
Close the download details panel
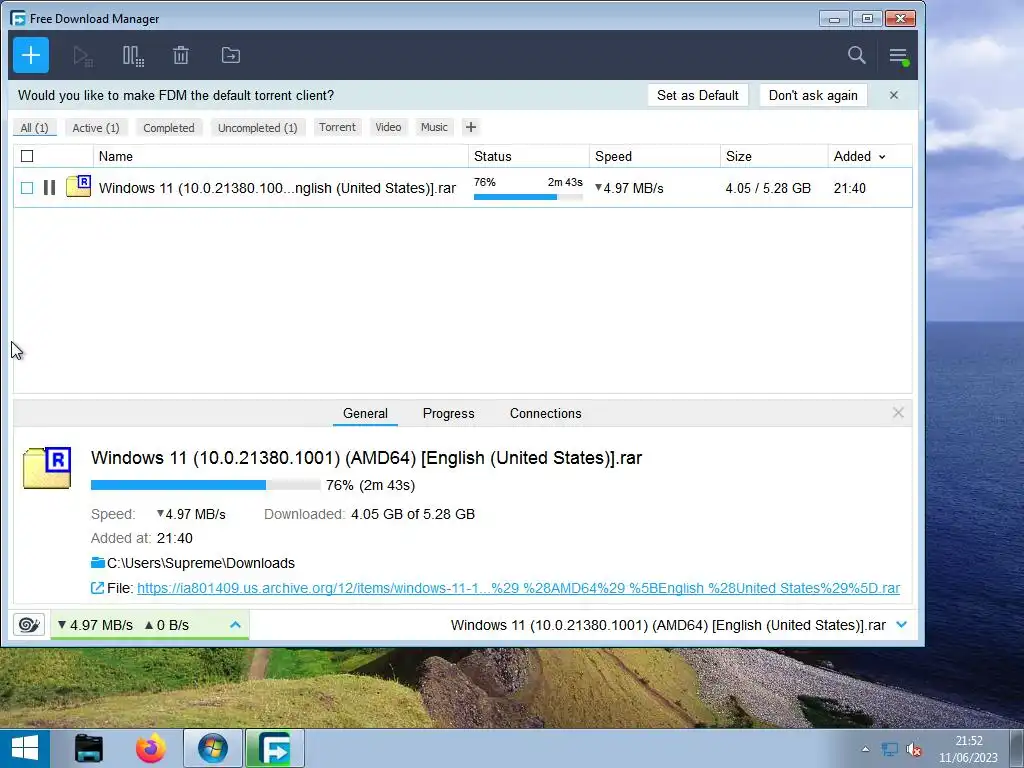[x=898, y=413]
